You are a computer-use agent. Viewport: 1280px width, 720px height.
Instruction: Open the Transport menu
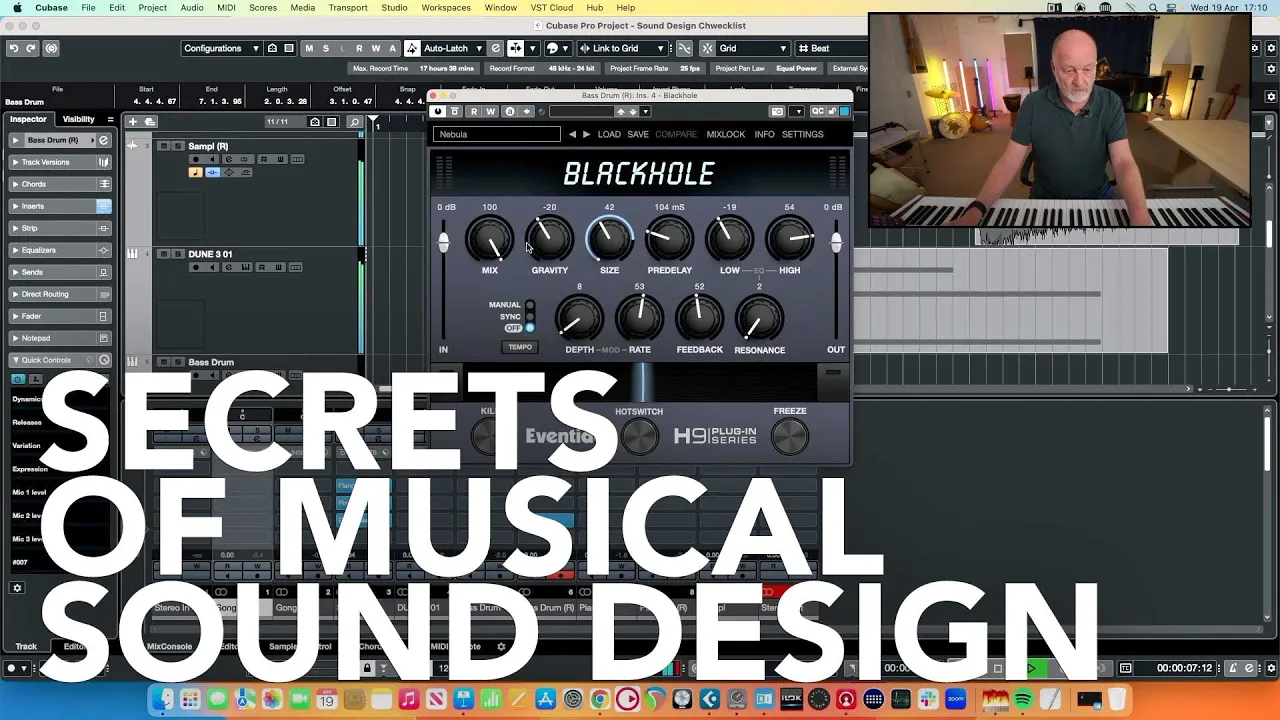(x=348, y=8)
